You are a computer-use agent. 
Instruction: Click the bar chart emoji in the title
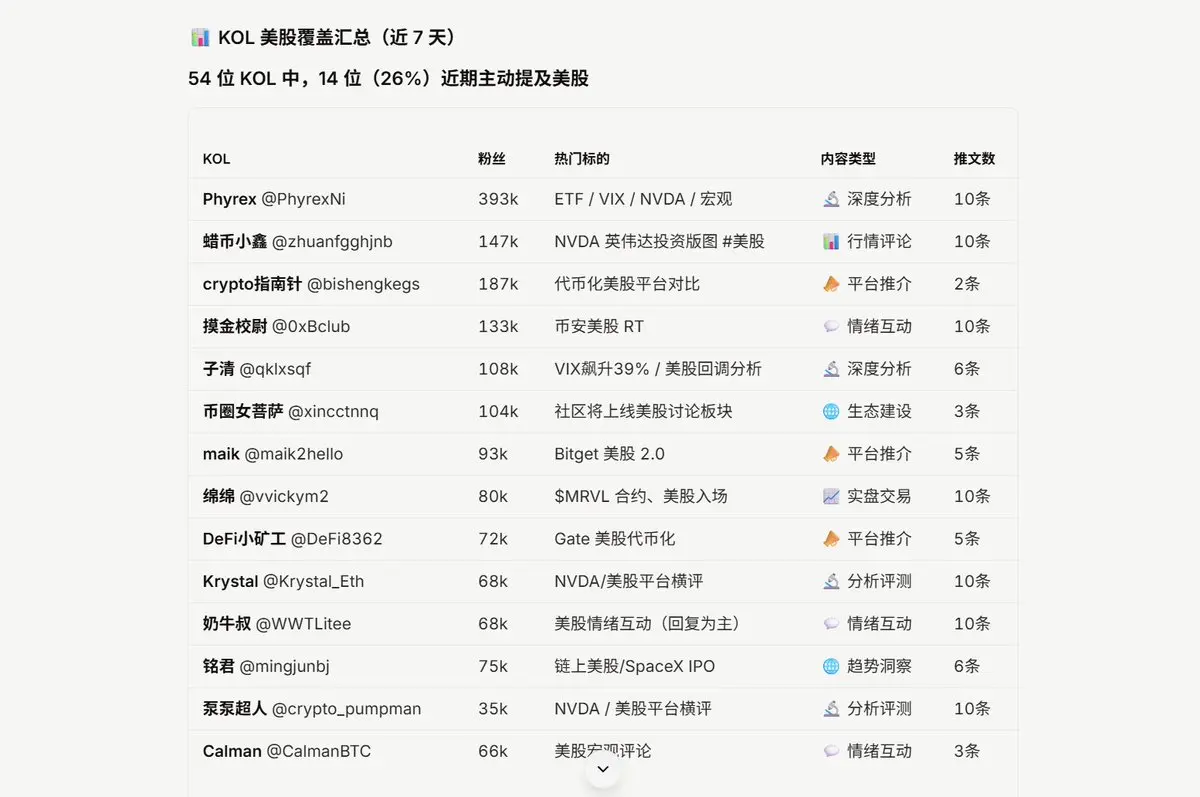[200, 38]
